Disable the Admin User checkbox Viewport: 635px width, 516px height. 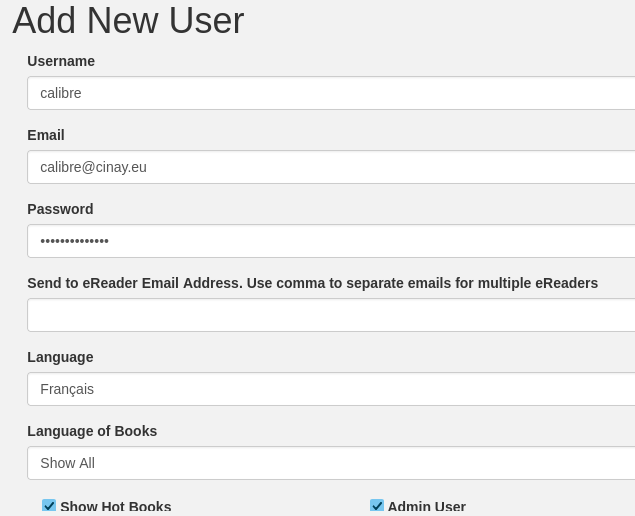pyautogui.click(x=377, y=506)
